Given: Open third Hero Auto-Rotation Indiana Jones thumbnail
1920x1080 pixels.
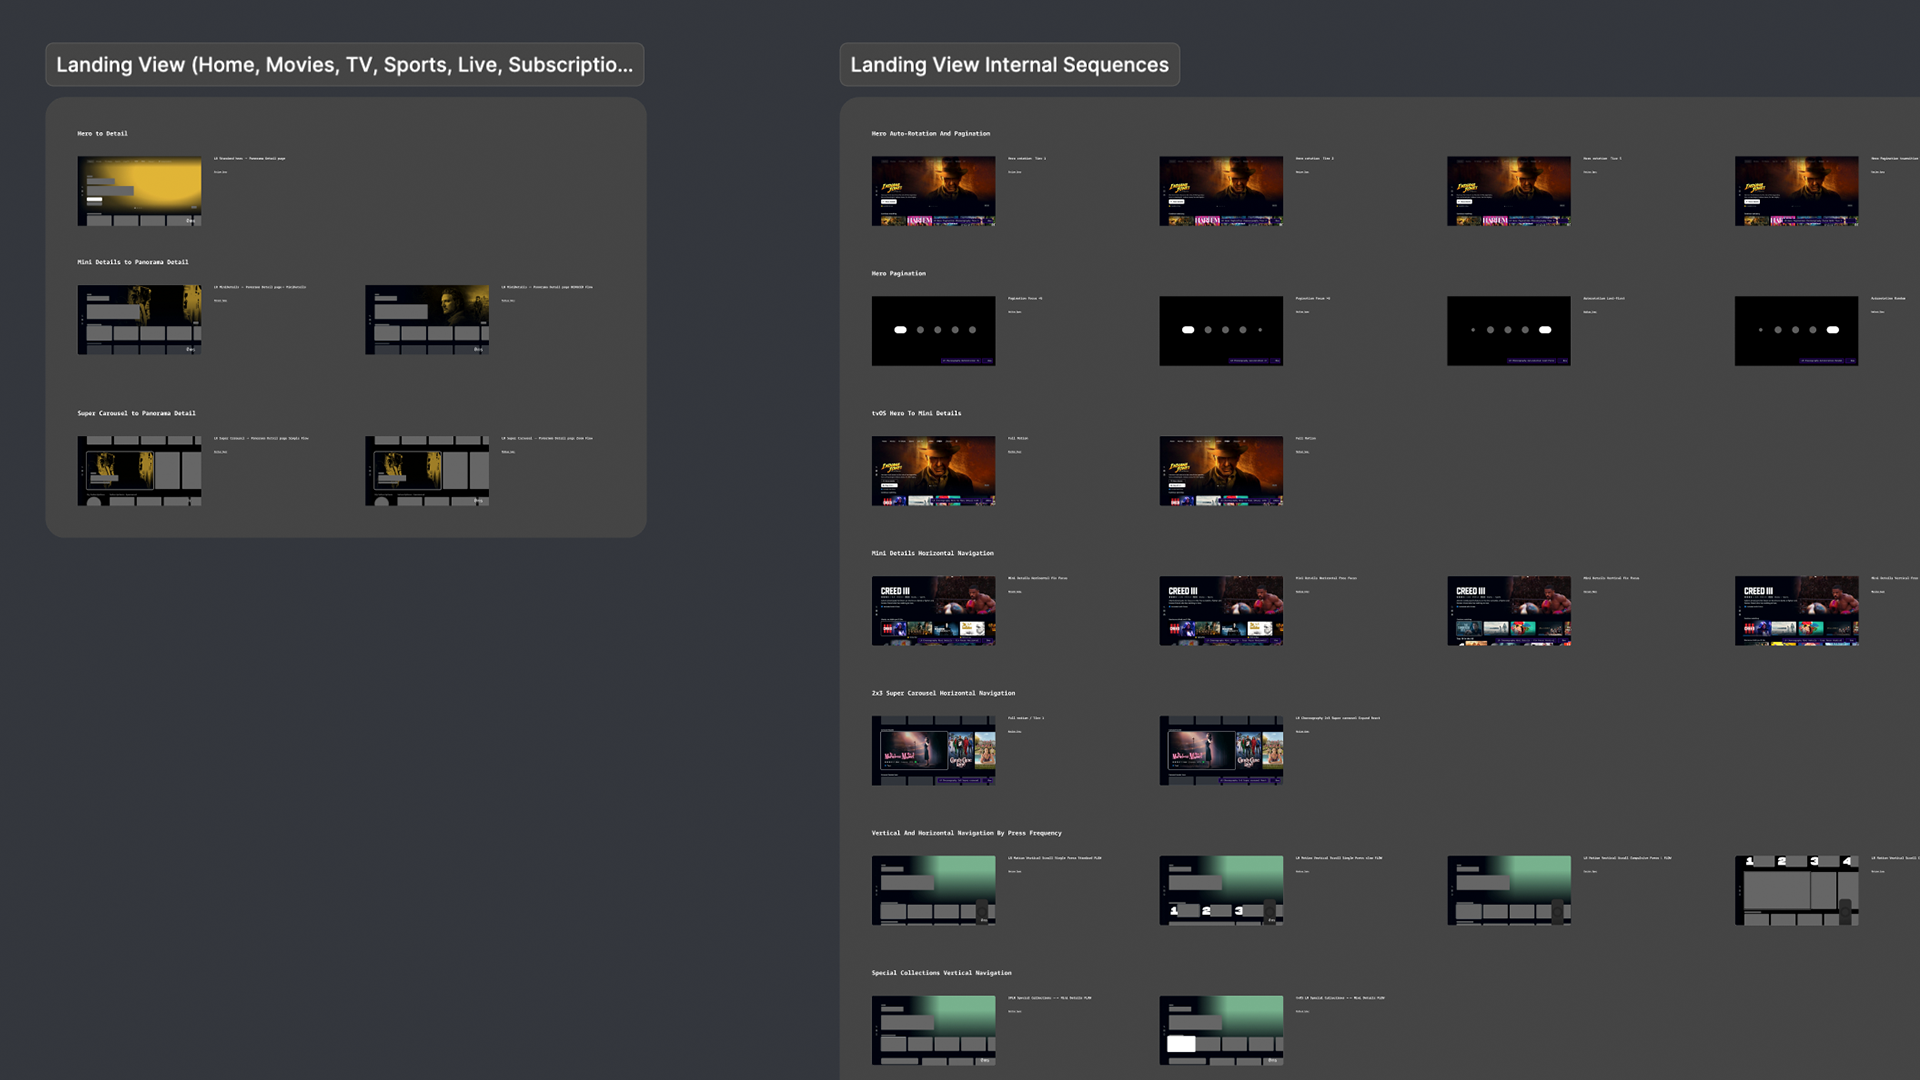Looking at the screenshot, I should (x=1508, y=191).
